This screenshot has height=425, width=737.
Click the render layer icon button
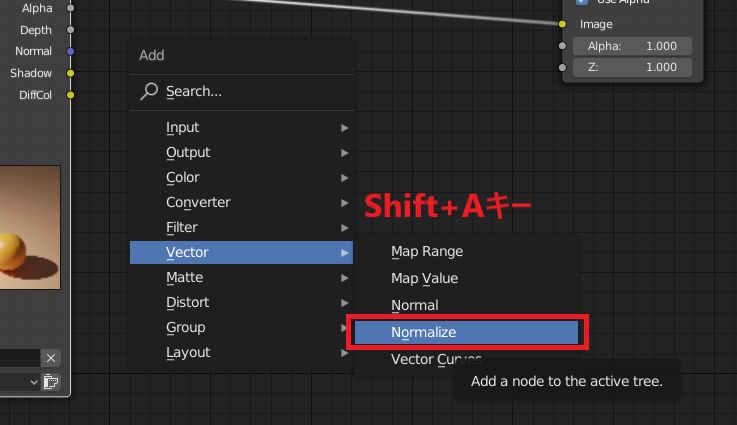coord(51,382)
